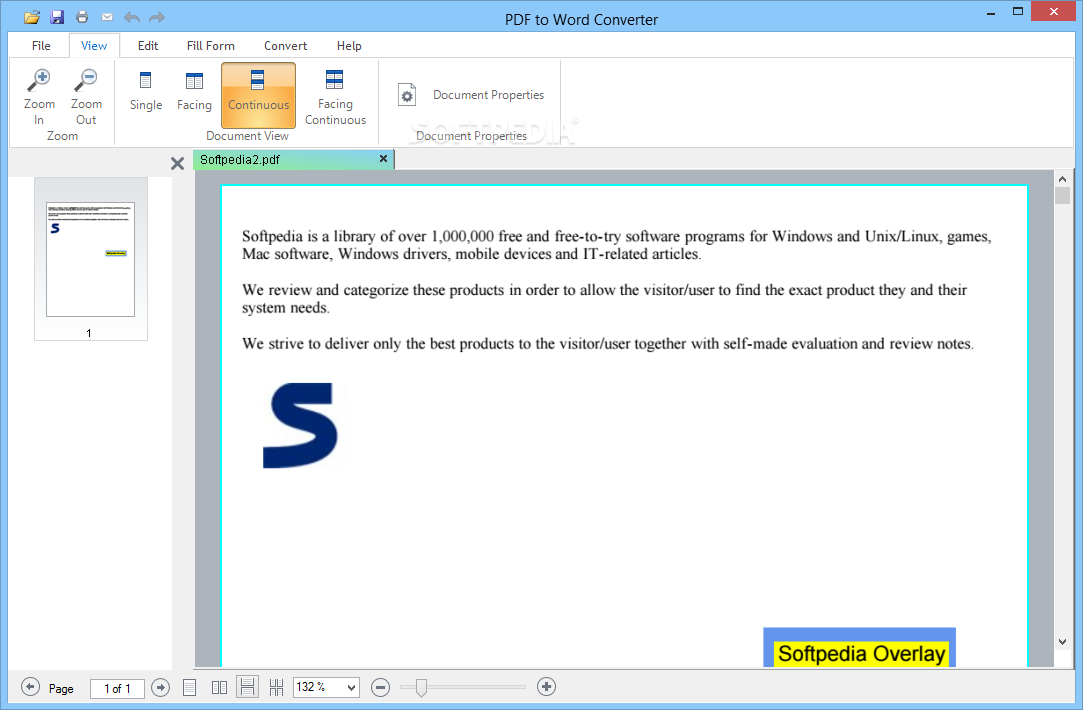1083x710 pixels.
Task: Select Facing pages document view
Action: 194,91
